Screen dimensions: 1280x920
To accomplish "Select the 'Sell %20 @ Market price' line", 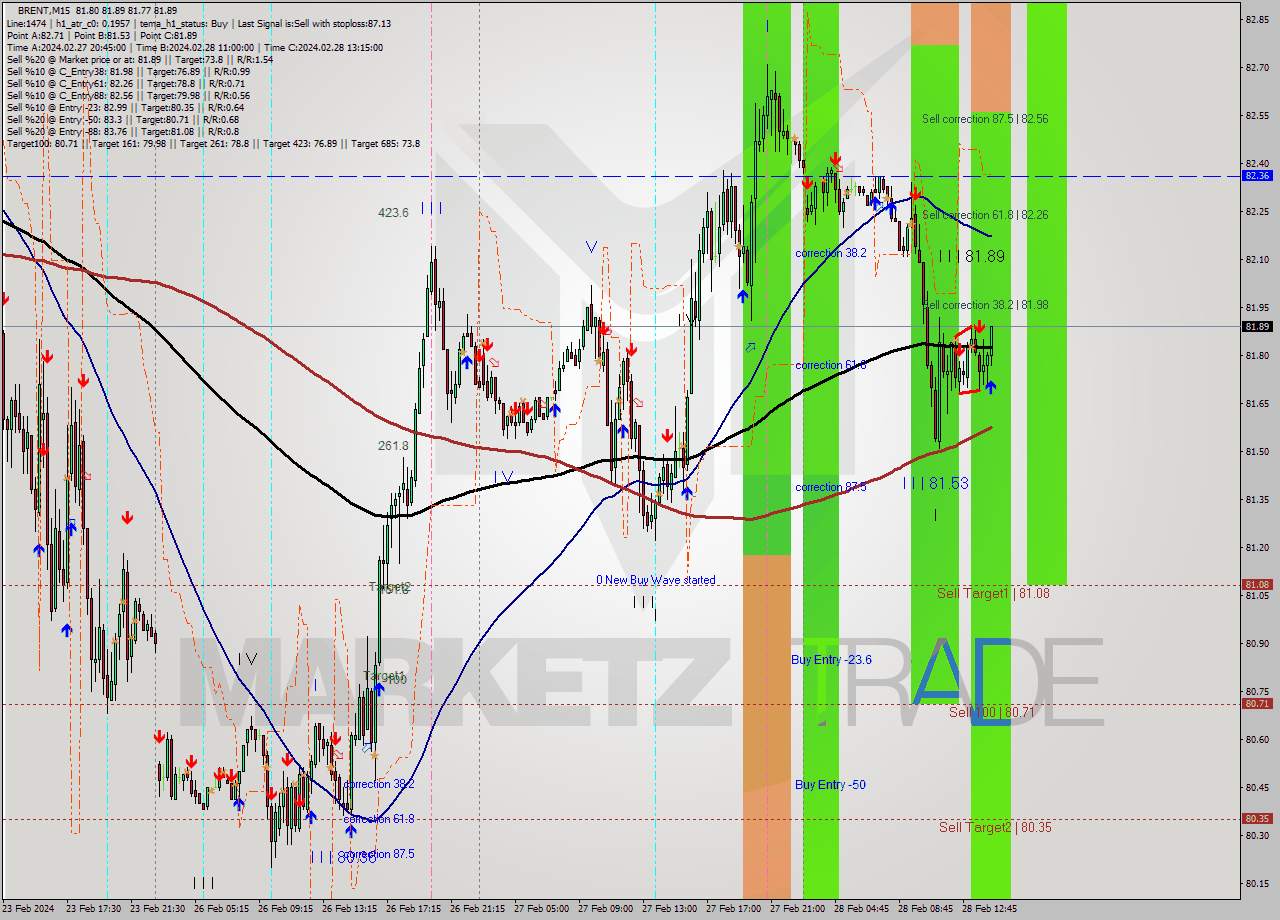I will 139,59.
